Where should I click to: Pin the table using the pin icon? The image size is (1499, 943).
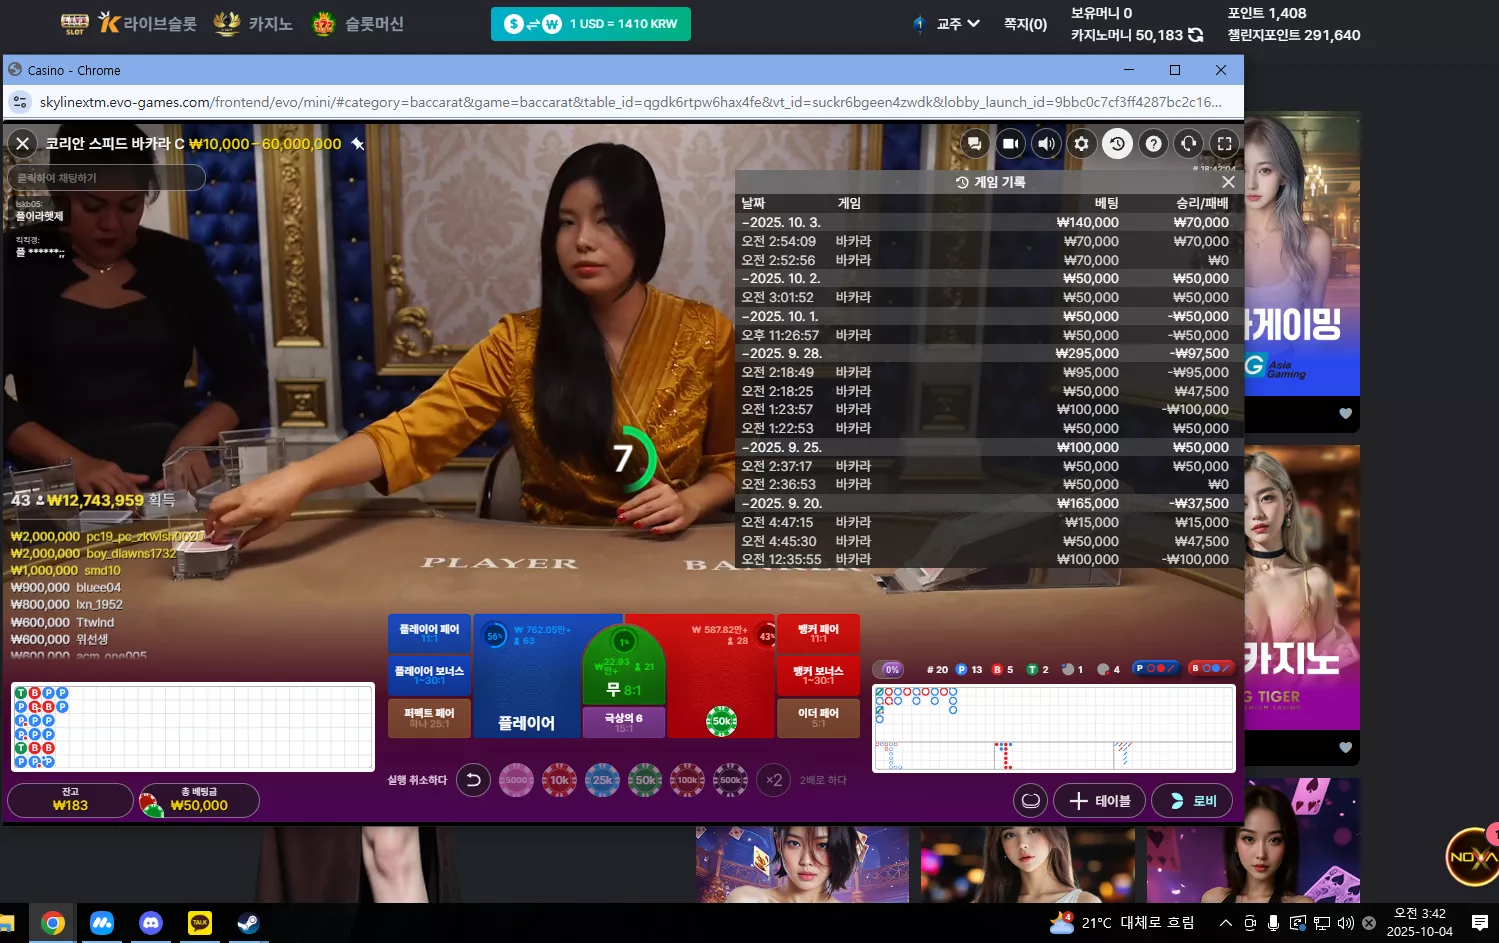pos(357,144)
